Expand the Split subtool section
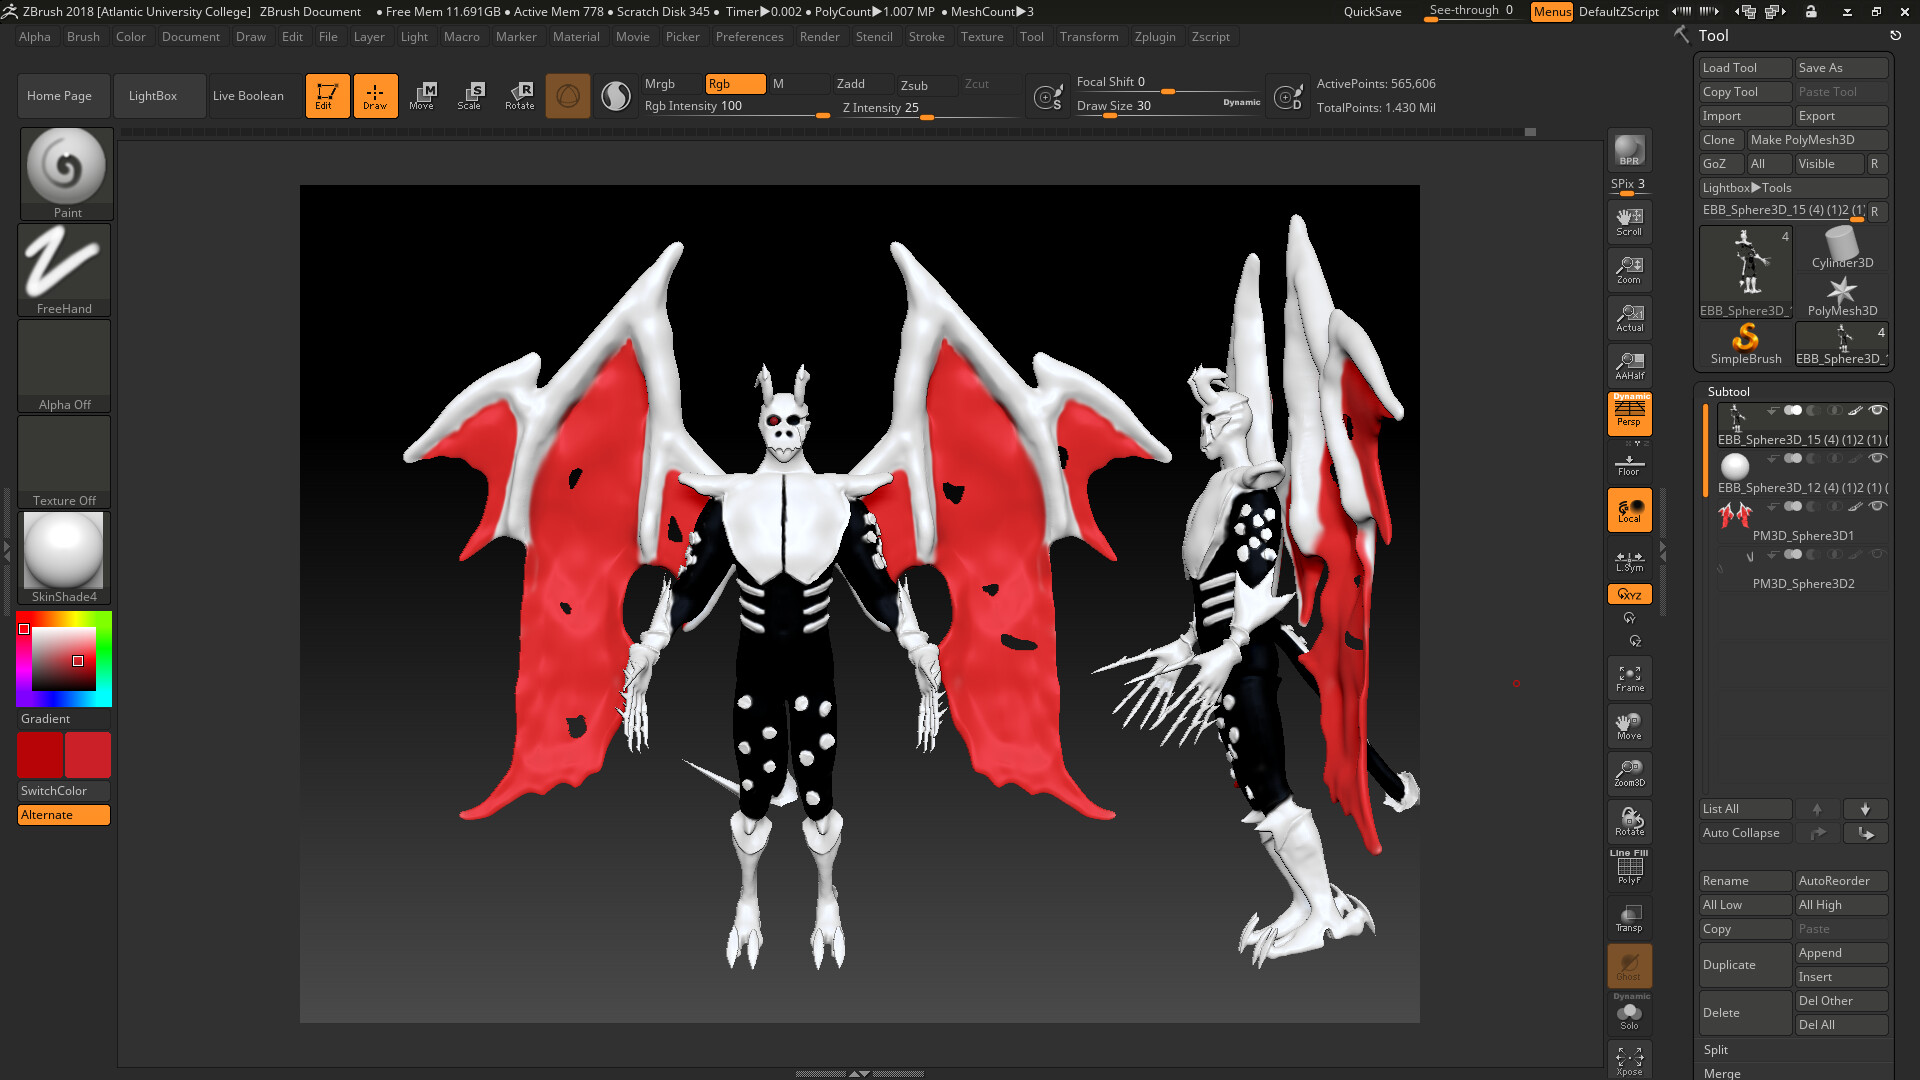Image resolution: width=1920 pixels, height=1080 pixels. [1716, 1050]
